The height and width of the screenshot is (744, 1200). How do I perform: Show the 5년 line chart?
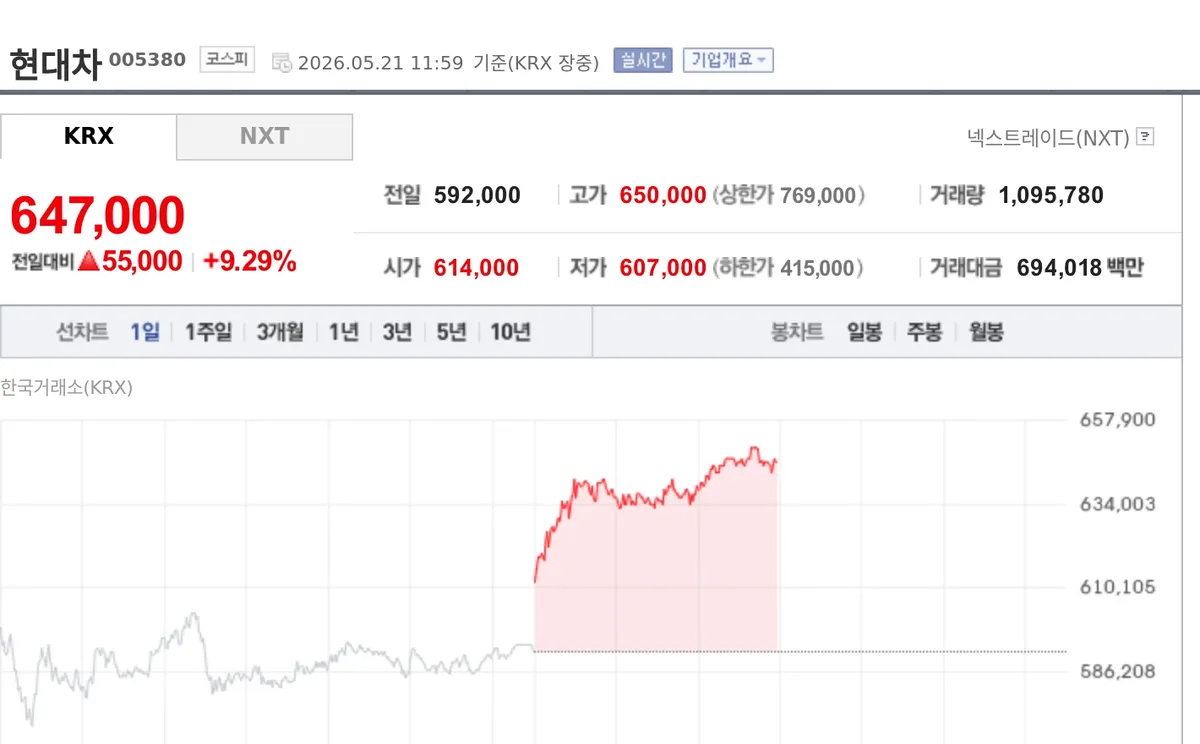[x=451, y=332]
